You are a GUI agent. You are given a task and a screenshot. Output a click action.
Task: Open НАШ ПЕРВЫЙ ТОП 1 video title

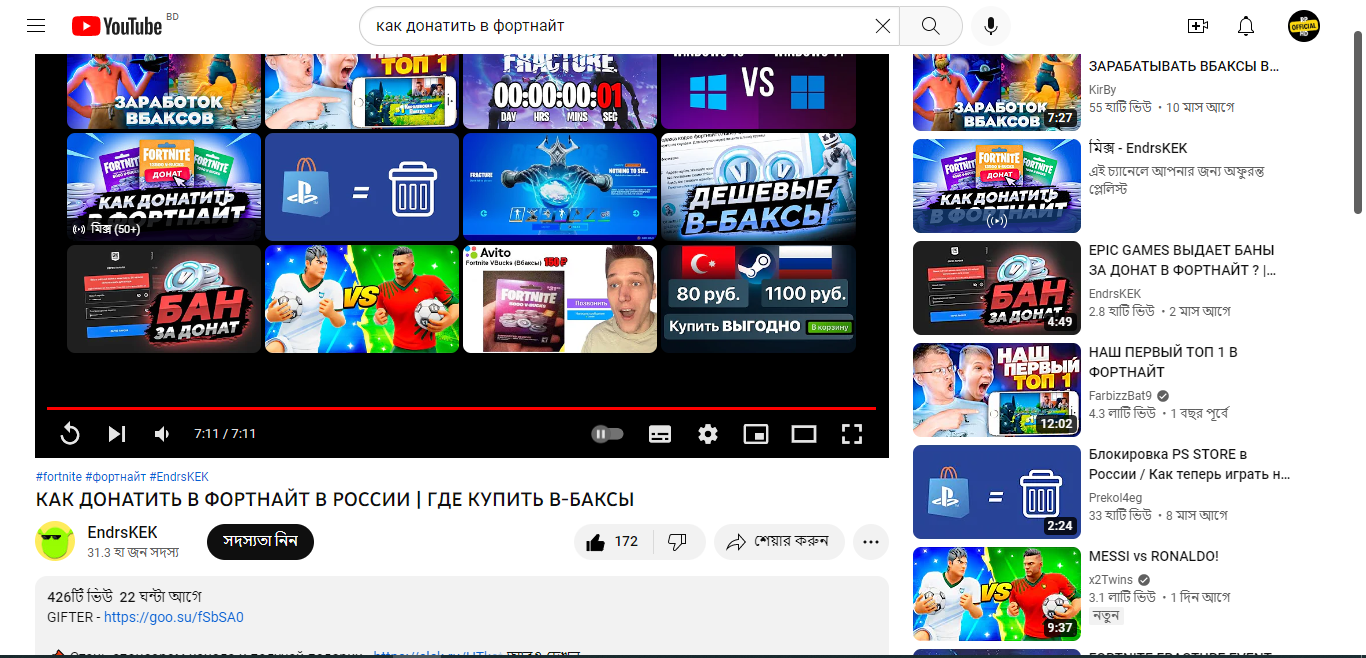[x=1163, y=362]
